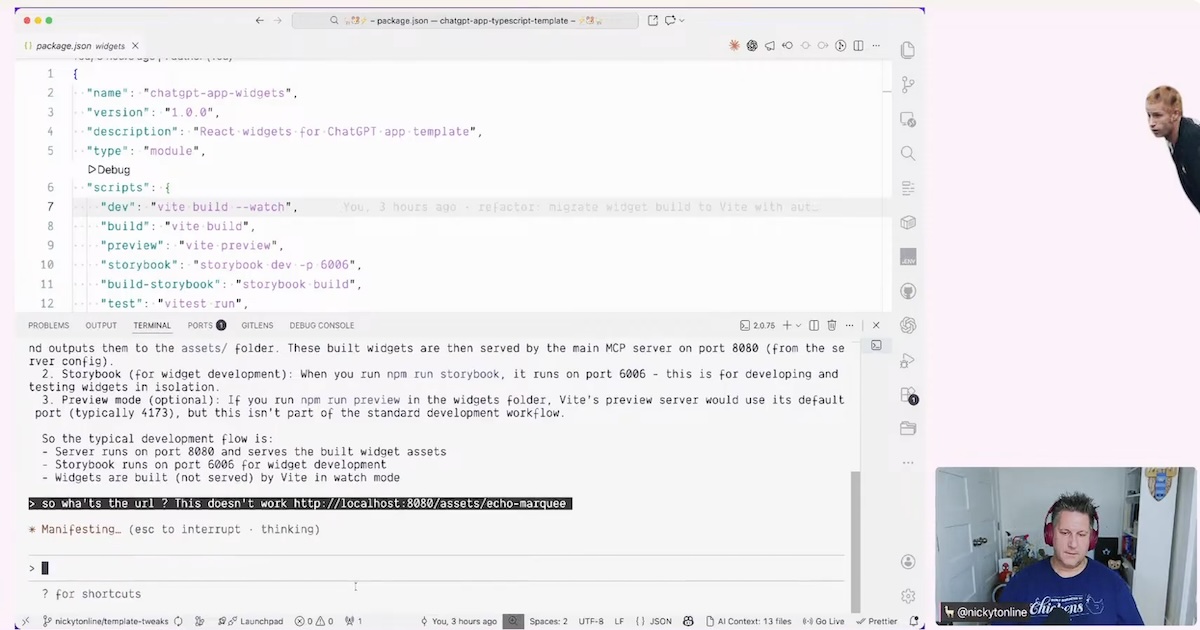Open Run and Debug view
Viewport: 1200px width, 630px height.
coord(908,360)
